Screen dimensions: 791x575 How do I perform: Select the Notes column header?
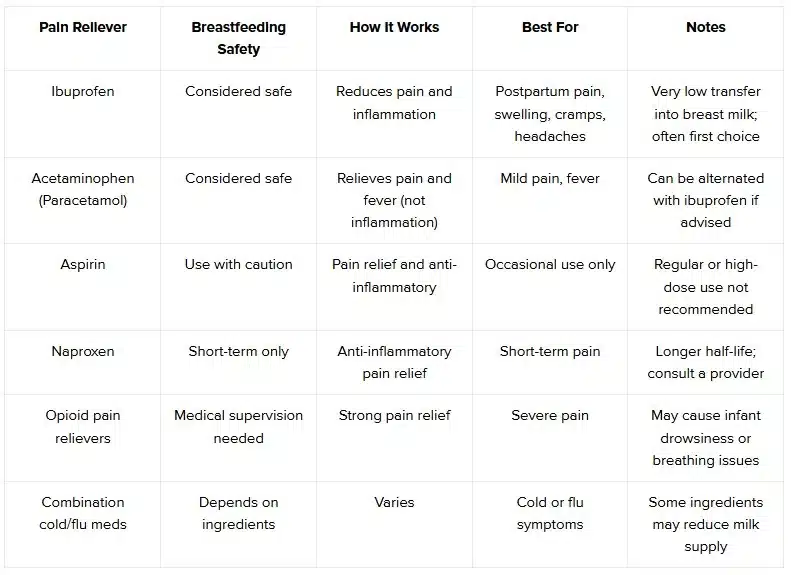pyautogui.click(x=706, y=27)
